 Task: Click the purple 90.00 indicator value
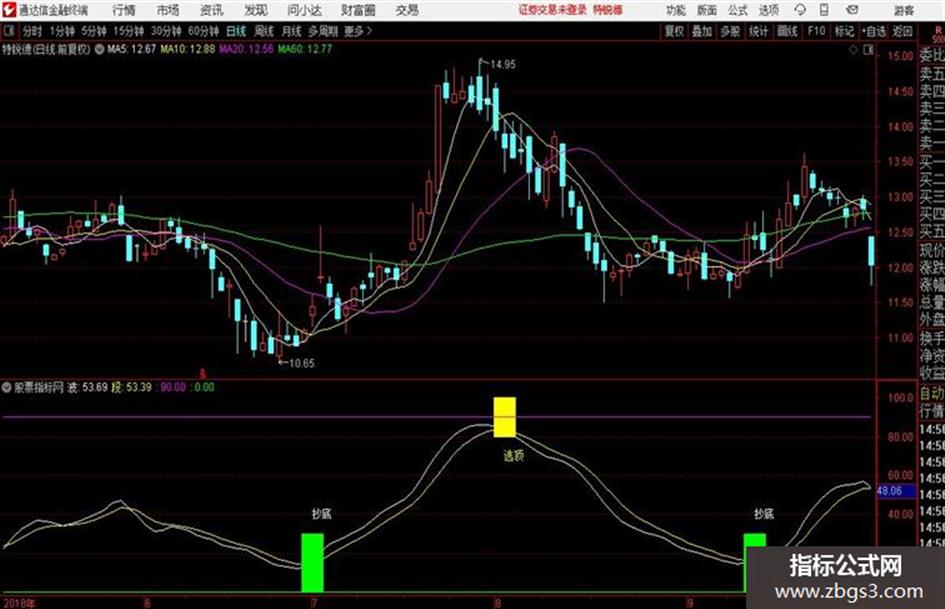173,387
